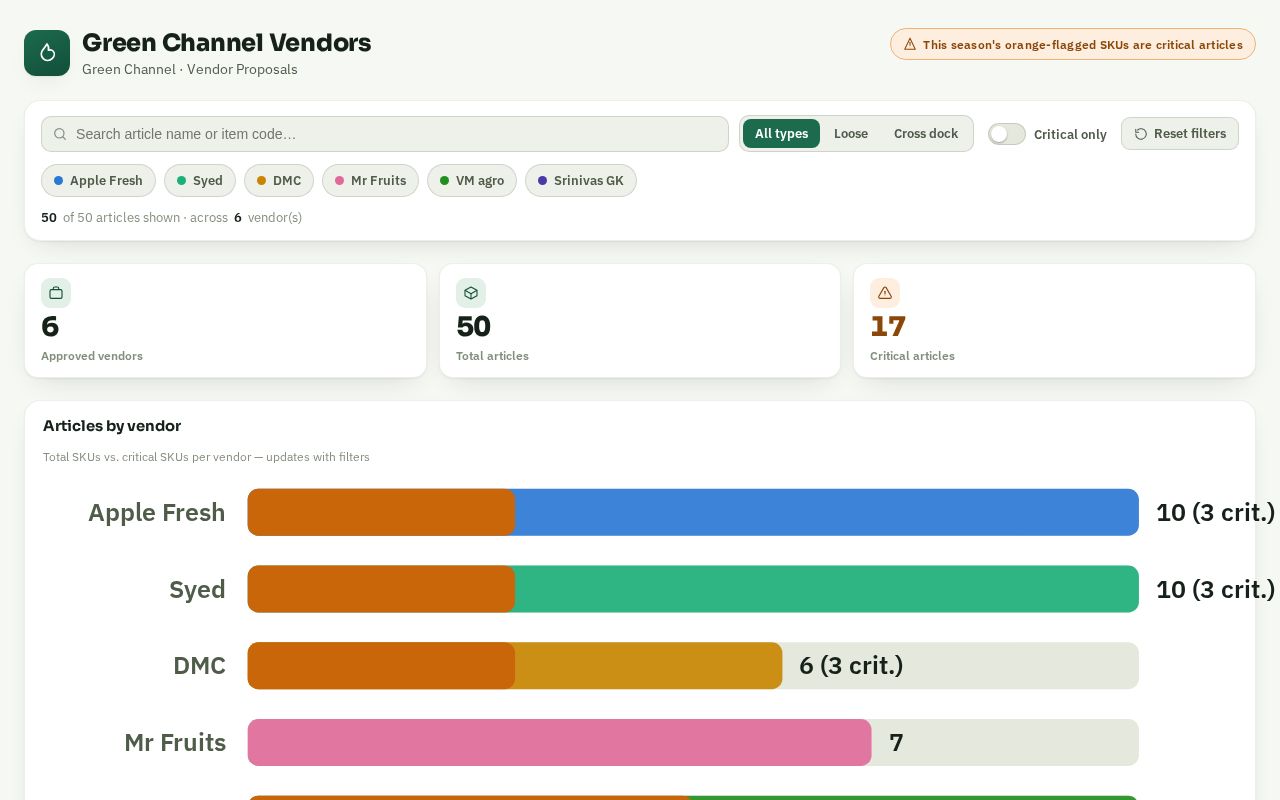Screen dimensions: 1280x800
Task: Toggle the Apple Fresh vendor chip
Action: (x=98, y=181)
